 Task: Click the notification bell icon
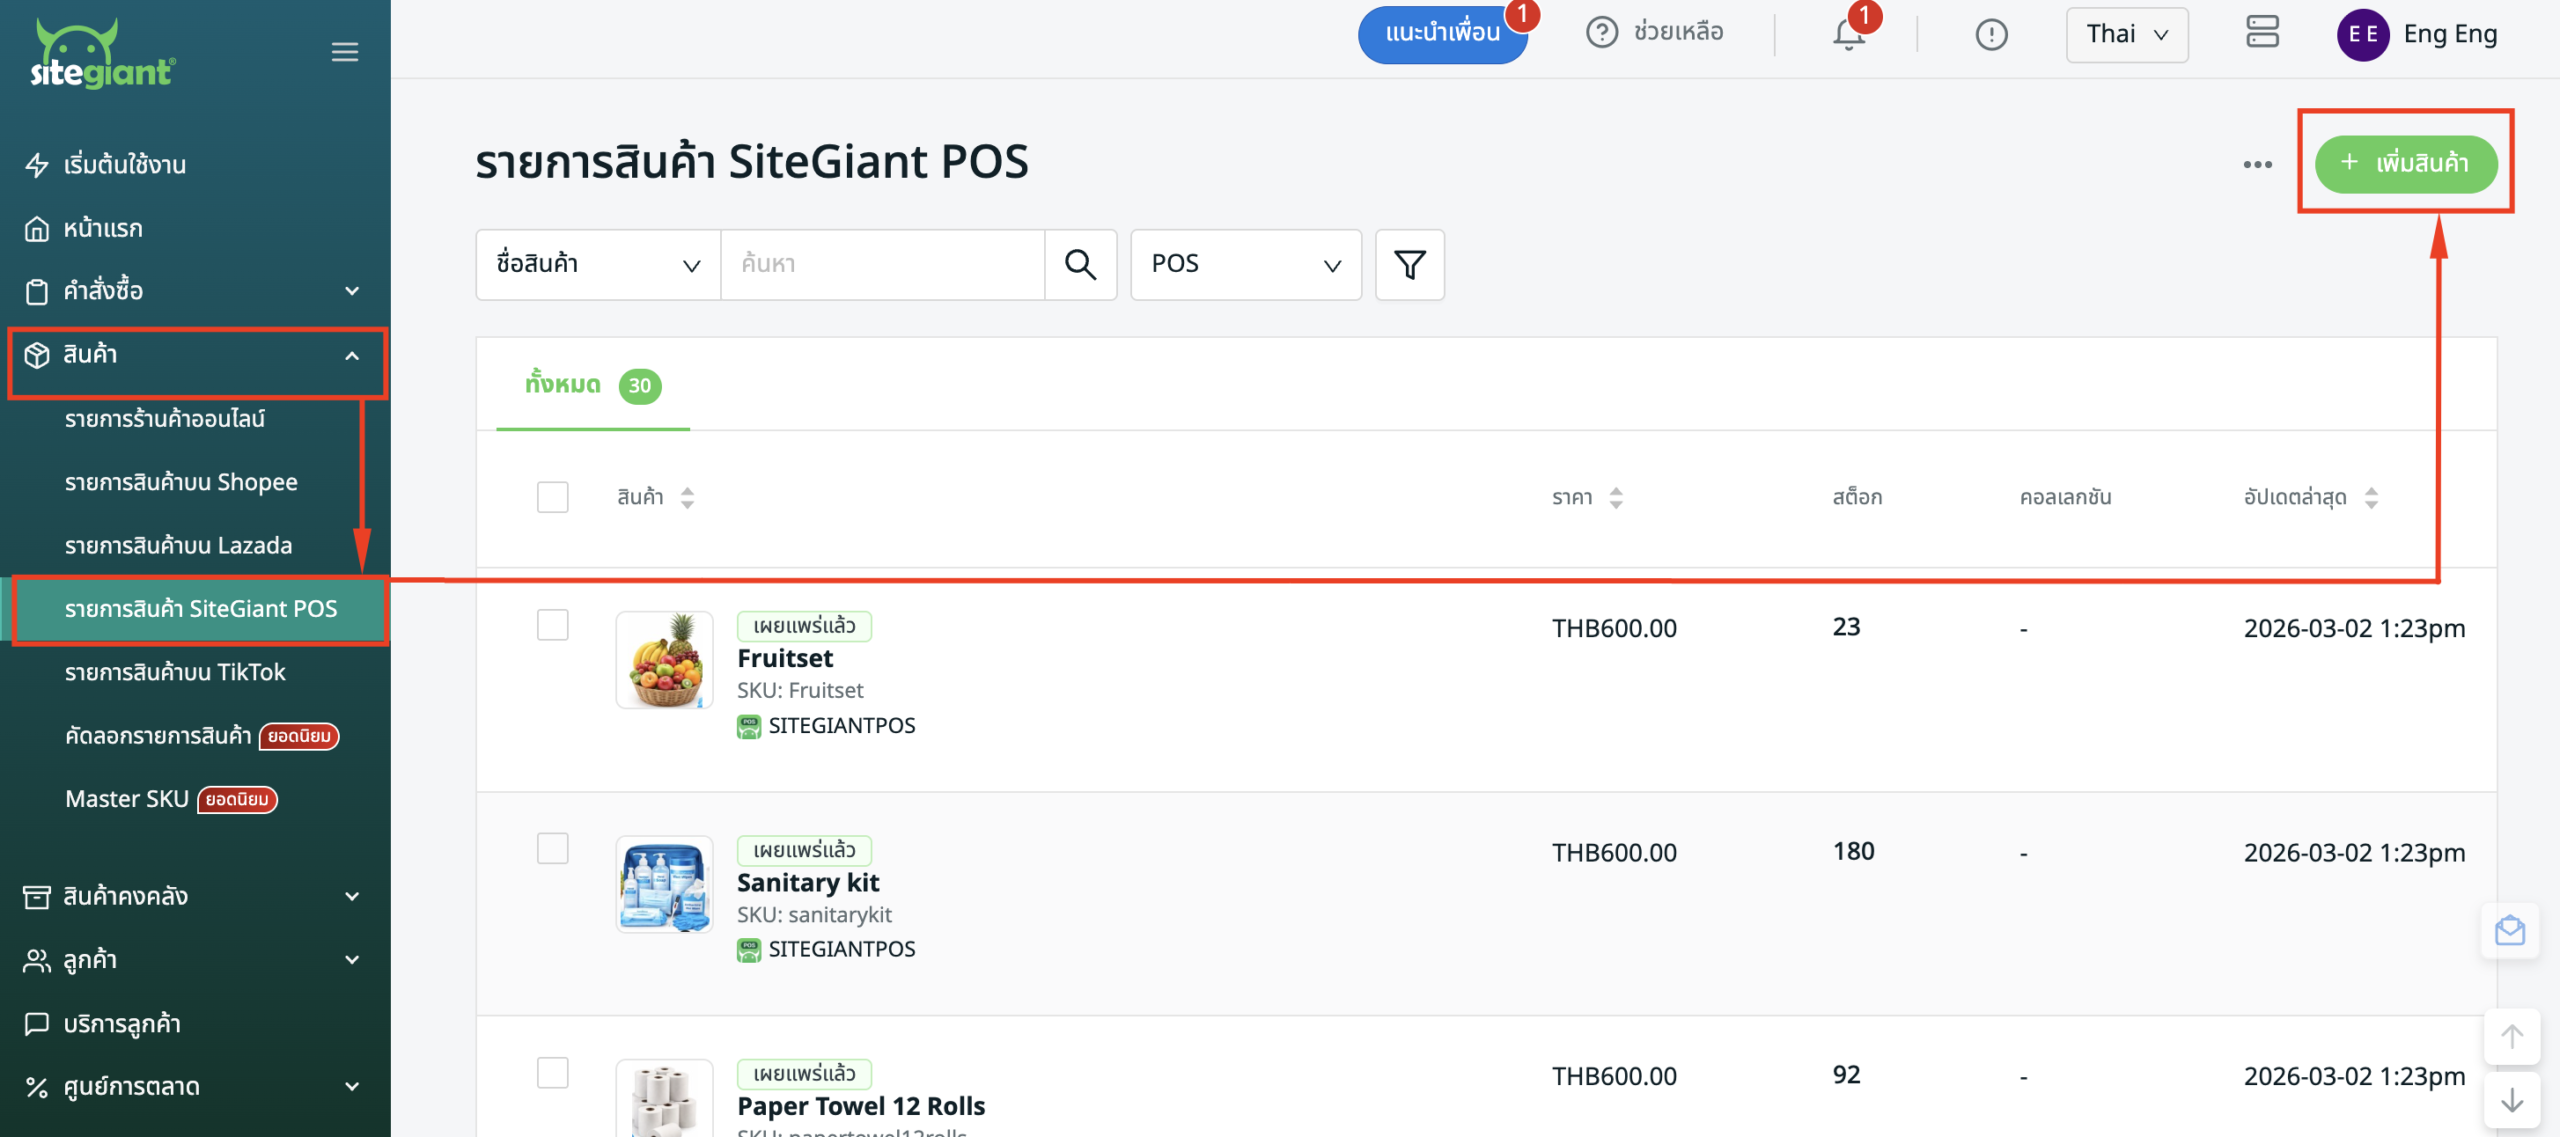click(x=1848, y=35)
